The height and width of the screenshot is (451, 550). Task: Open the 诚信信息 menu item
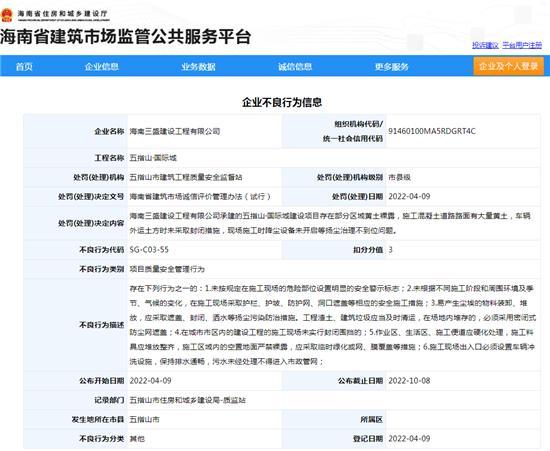coord(295,67)
